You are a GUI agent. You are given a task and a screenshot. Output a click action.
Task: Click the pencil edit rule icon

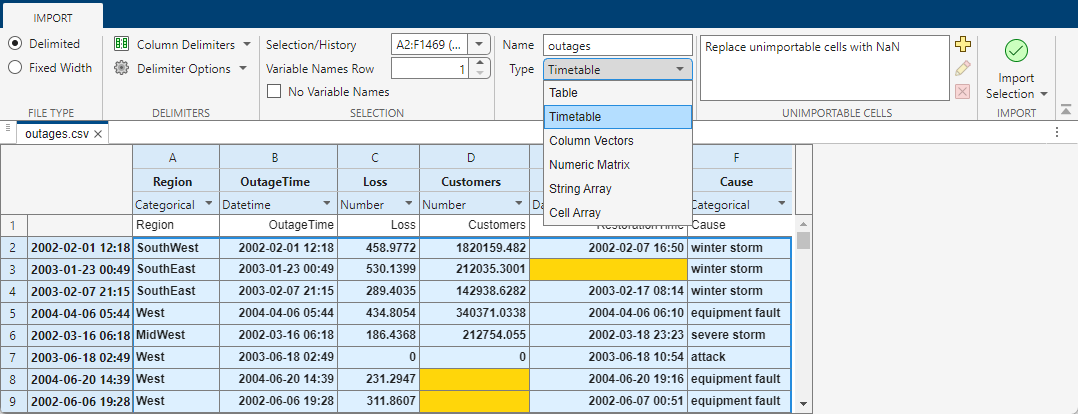963,68
